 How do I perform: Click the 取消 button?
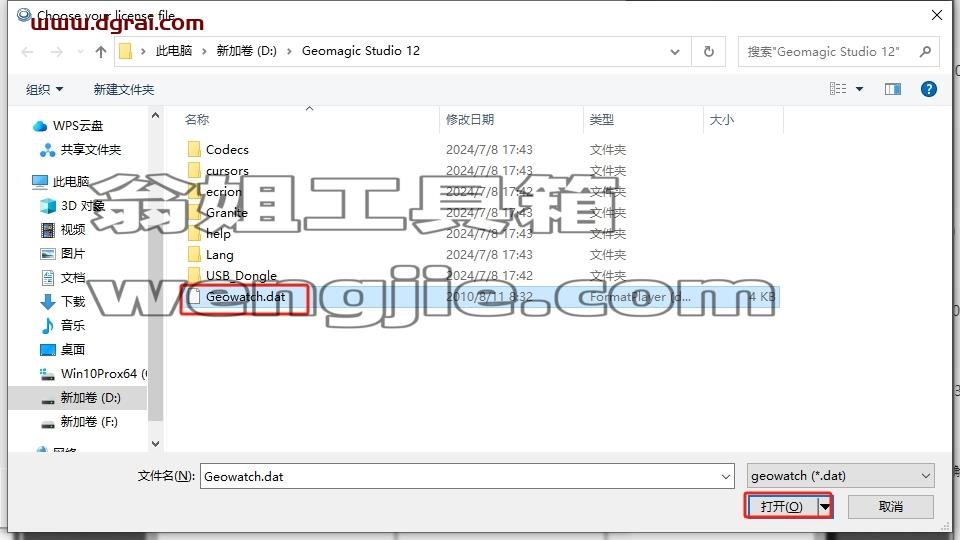pos(890,506)
